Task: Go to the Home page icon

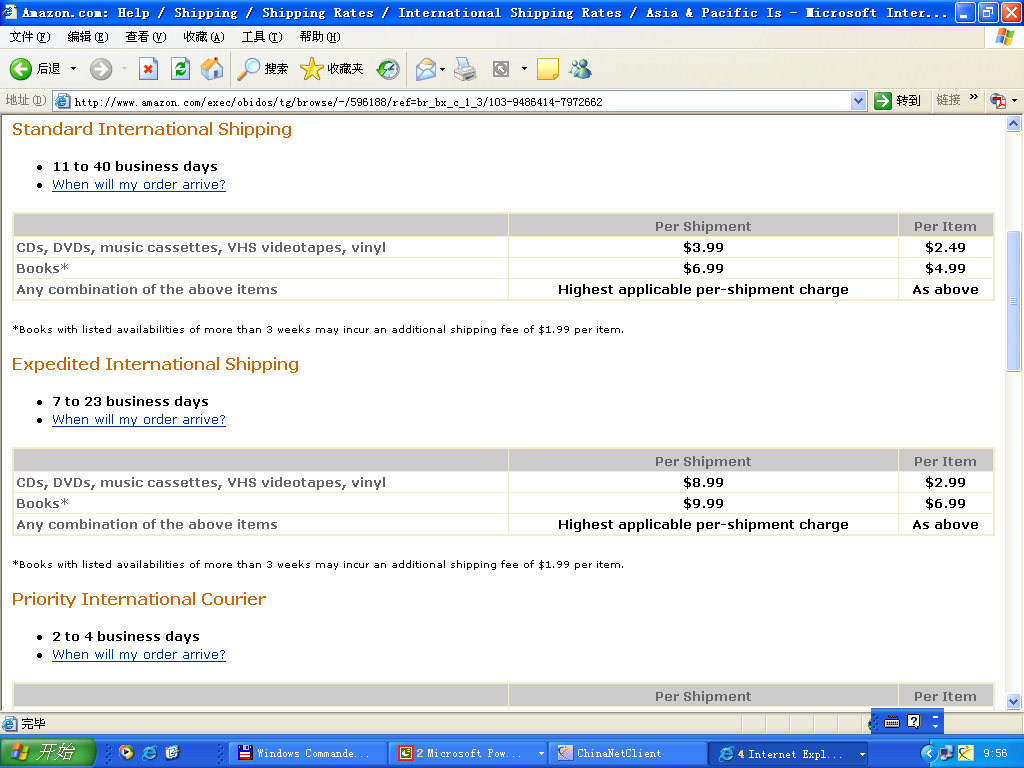Action: tap(212, 69)
